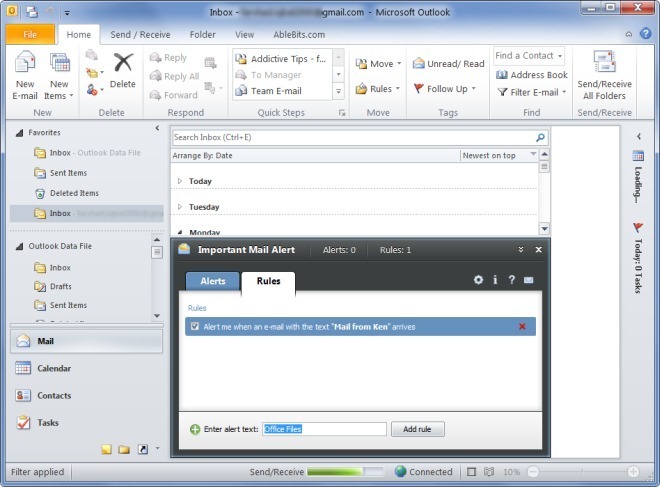Open Folder List shortcut icon
The image size is (660, 487).
[x=124, y=450]
